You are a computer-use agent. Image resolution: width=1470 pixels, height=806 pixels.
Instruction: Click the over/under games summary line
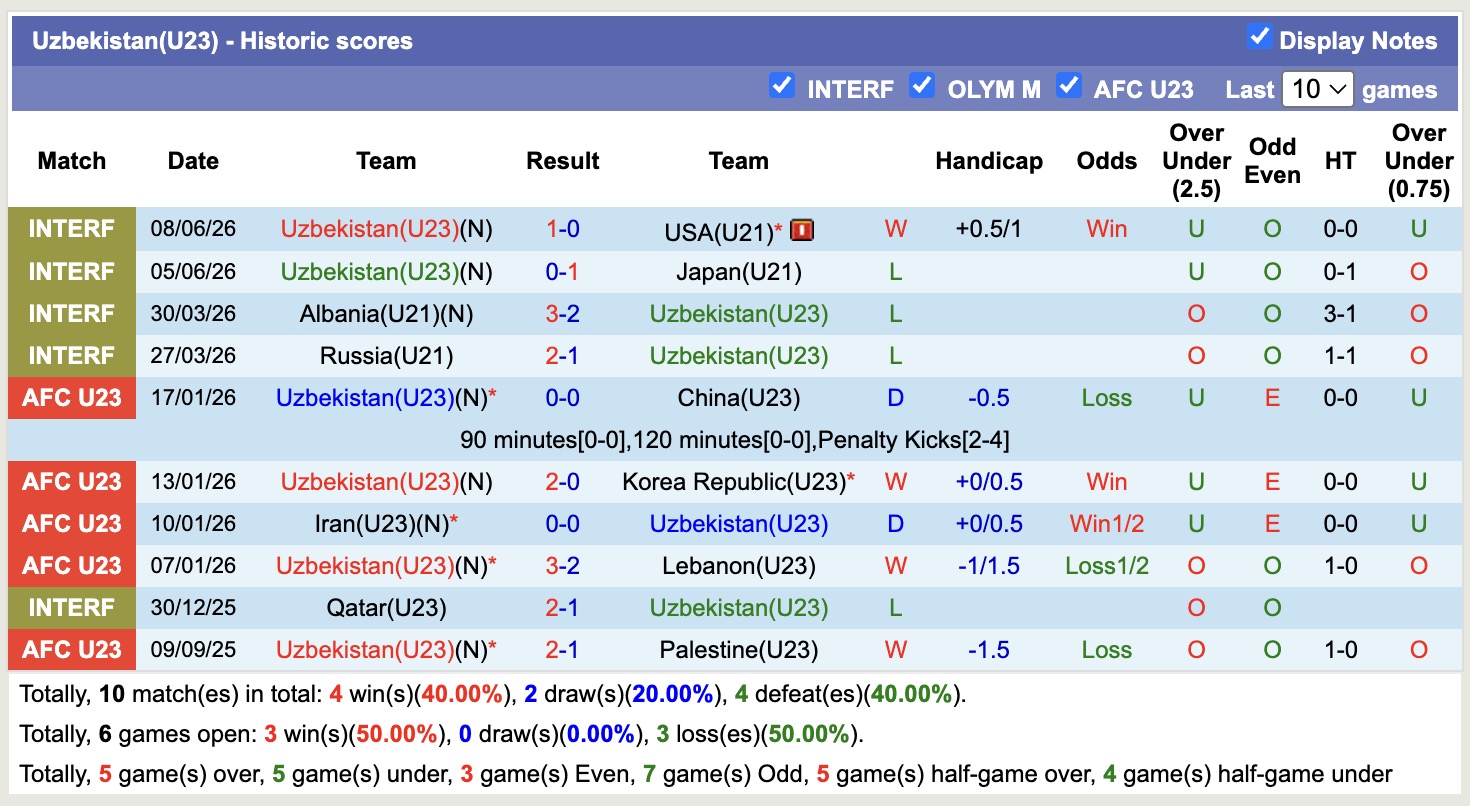(705, 774)
